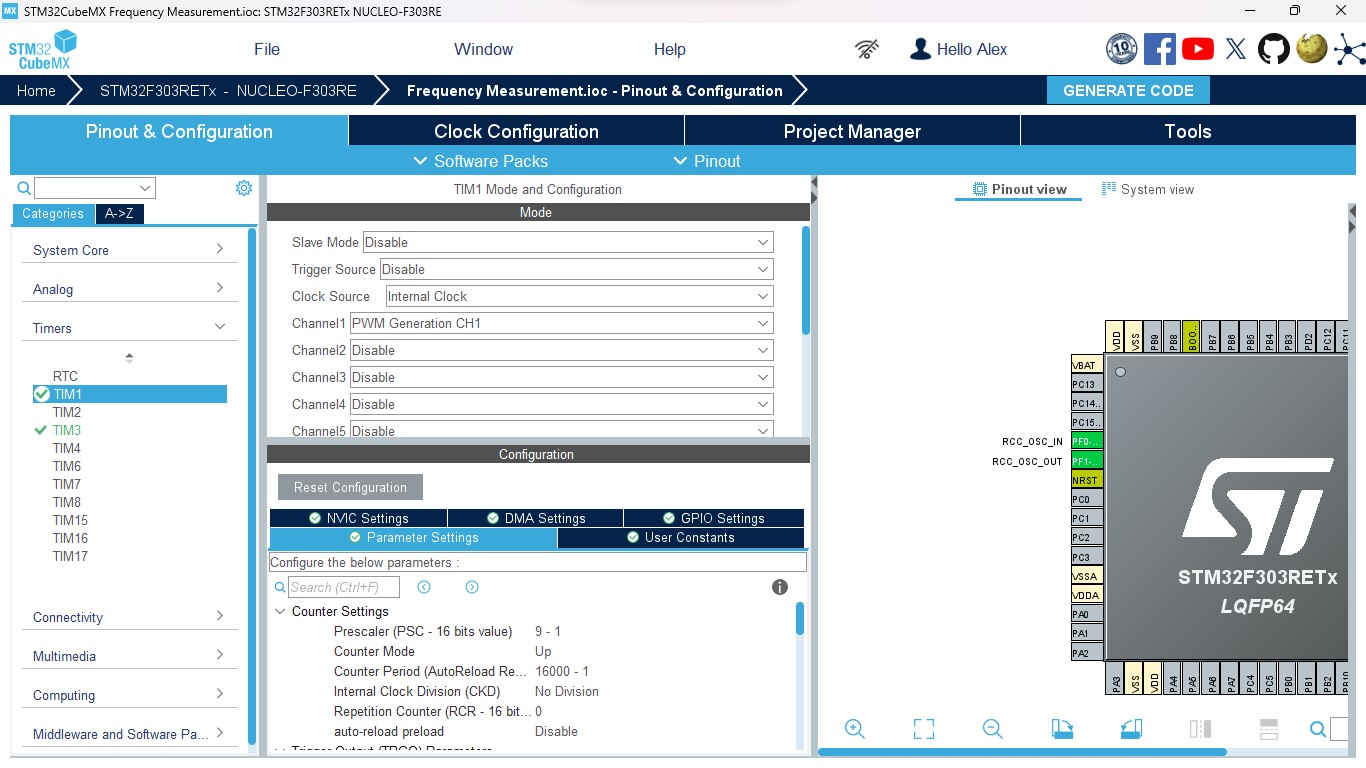Open the GitHub icon
The image size is (1366, 768).
tap(1274, 49)
